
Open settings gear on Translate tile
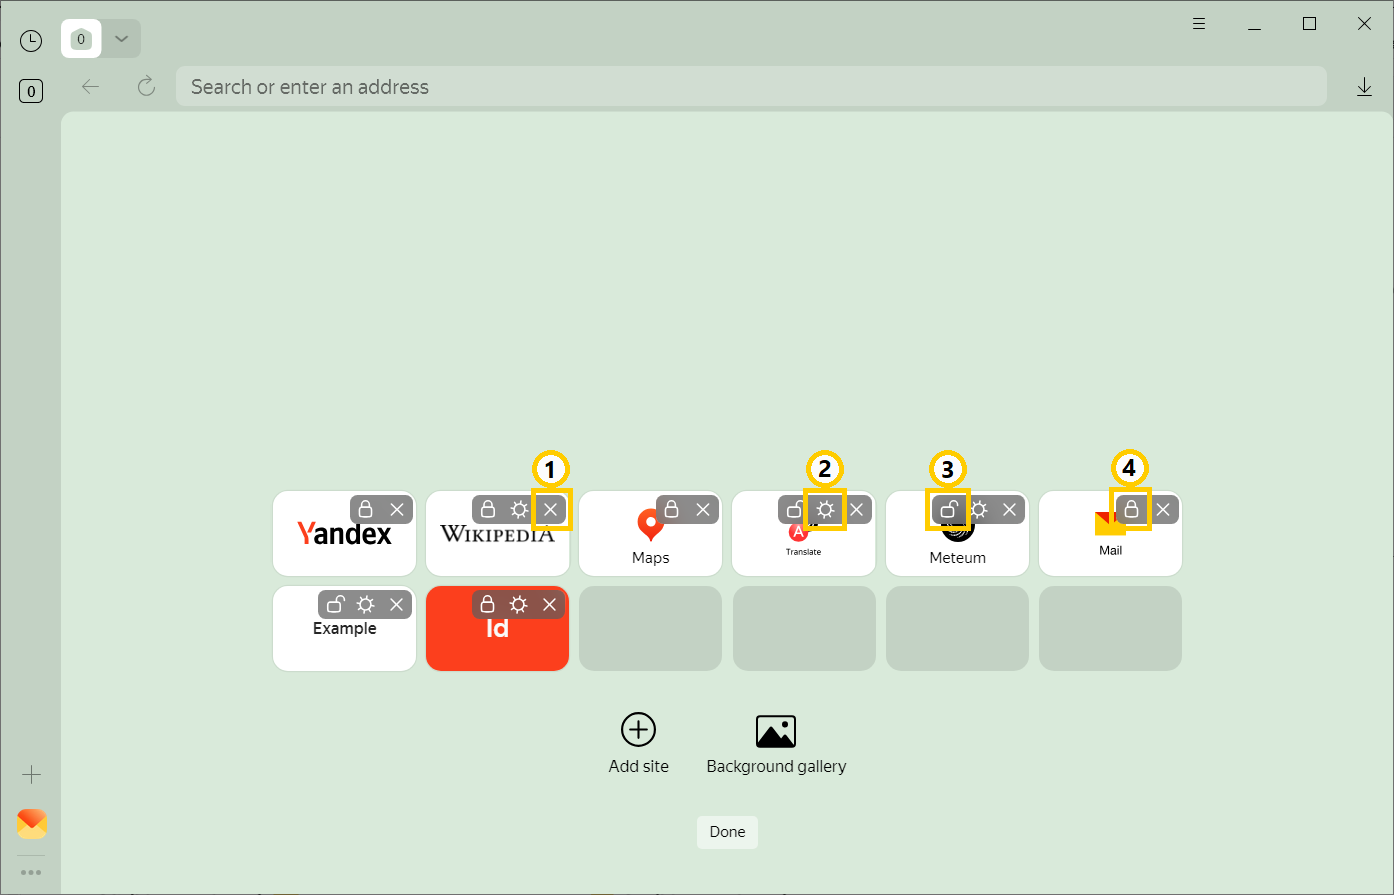click(825, 510)
